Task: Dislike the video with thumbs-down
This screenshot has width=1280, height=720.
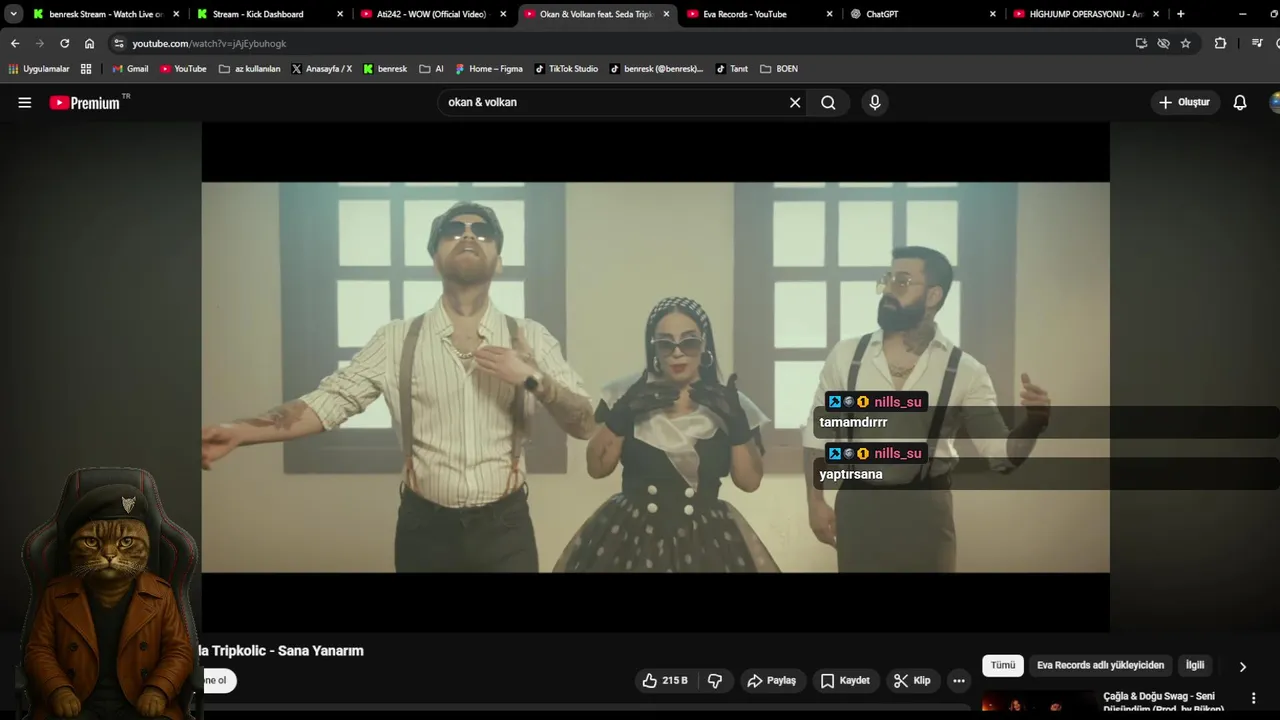Action: click(x=715, y=680)
